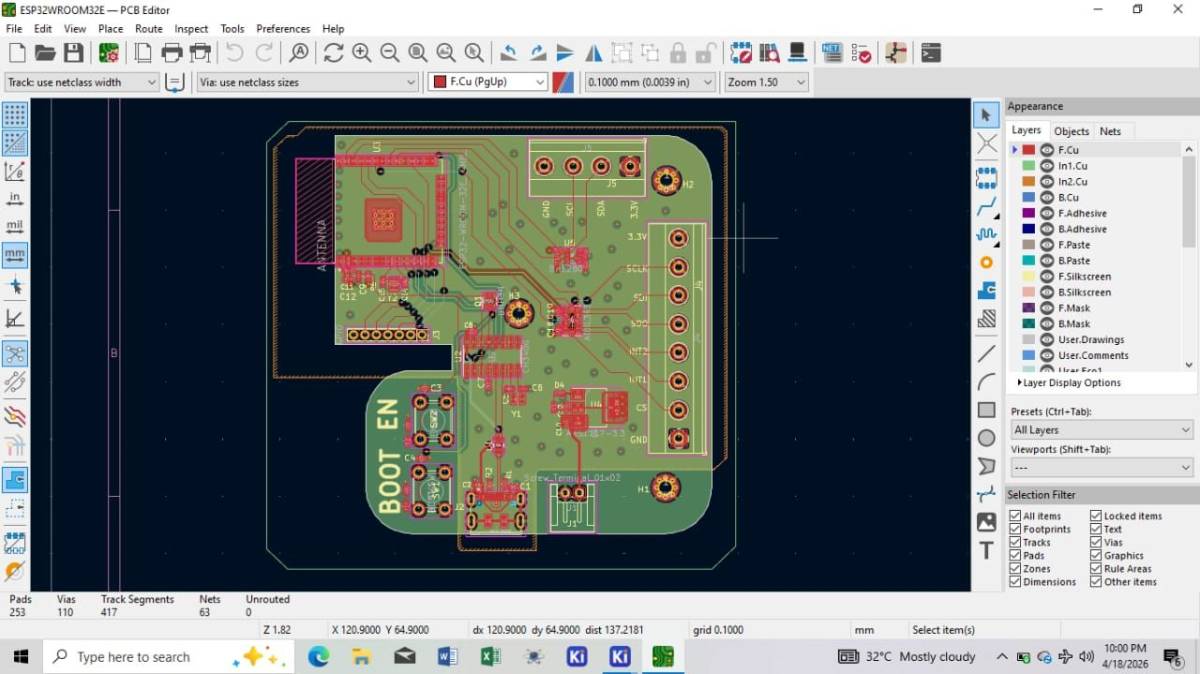The height and width of the screenshot is (674, 1200).
Task: Open the Via sizes dropdown
Action: coord(307,82)
